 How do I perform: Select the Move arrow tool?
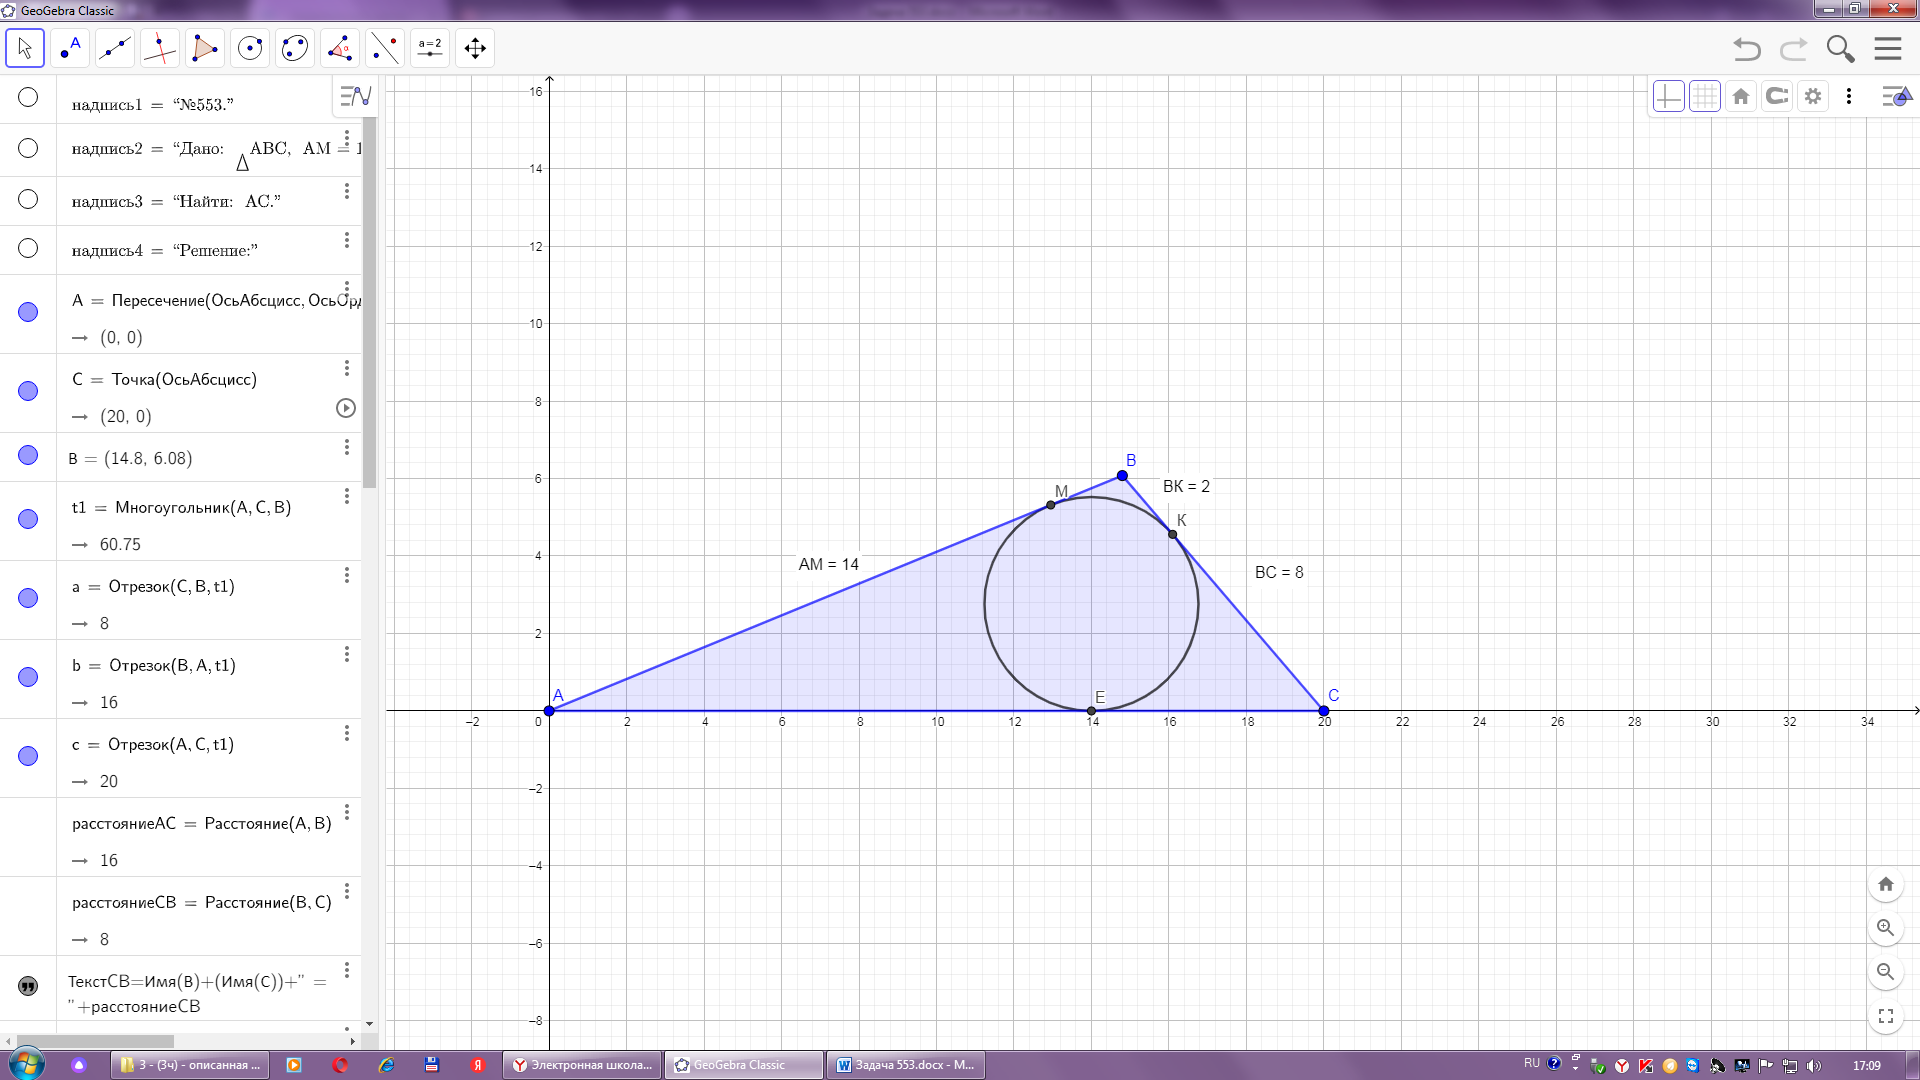[25, 48]
